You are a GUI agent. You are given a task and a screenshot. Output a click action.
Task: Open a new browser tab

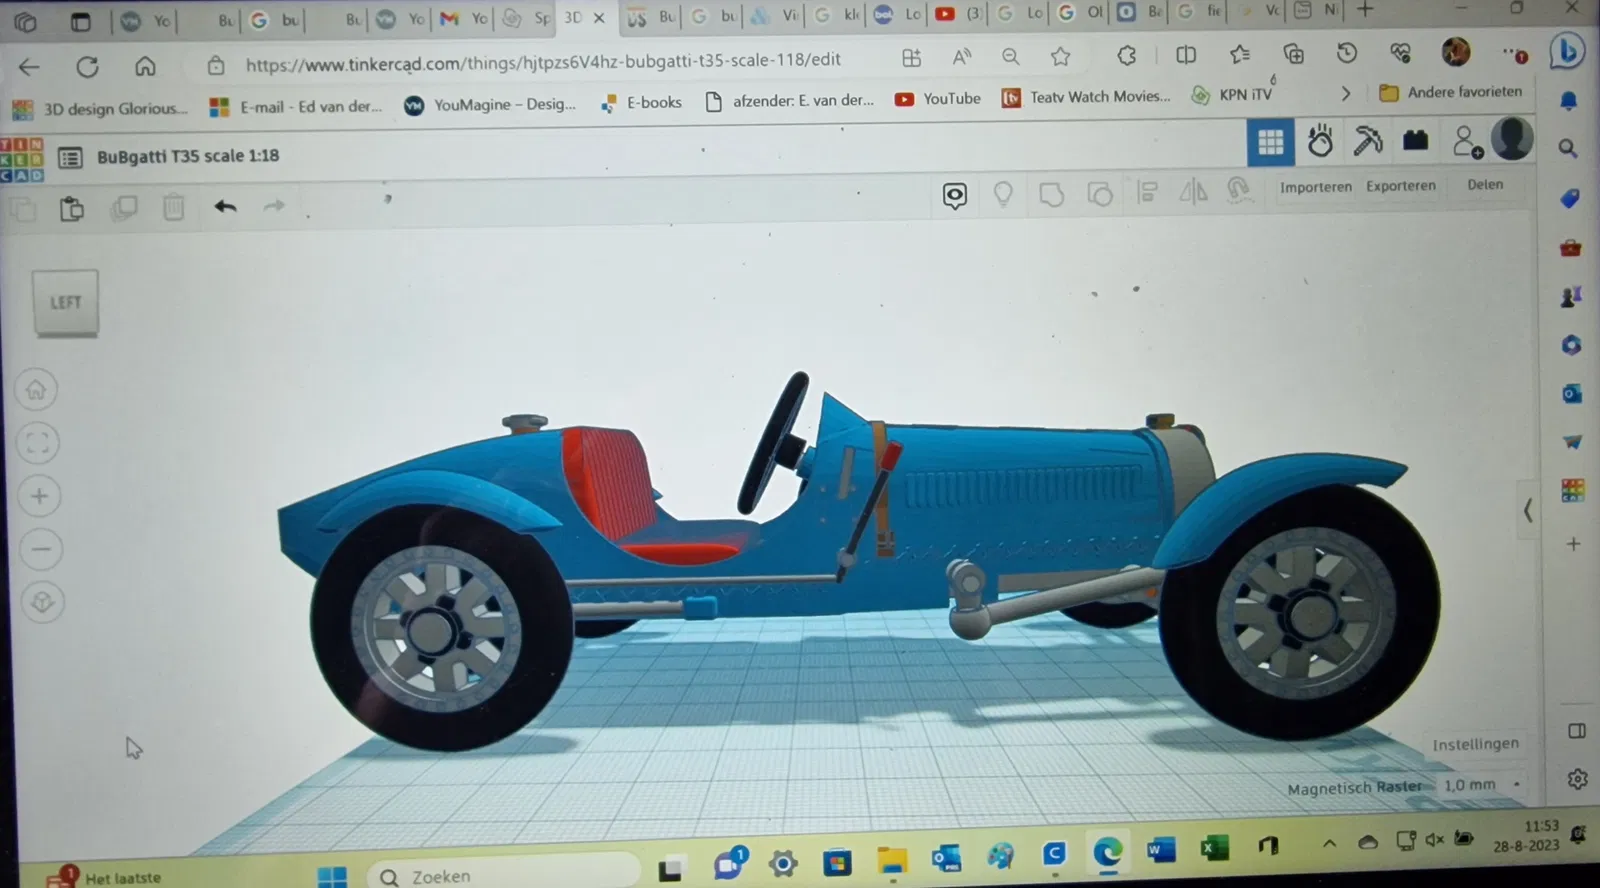(1364, 11)
